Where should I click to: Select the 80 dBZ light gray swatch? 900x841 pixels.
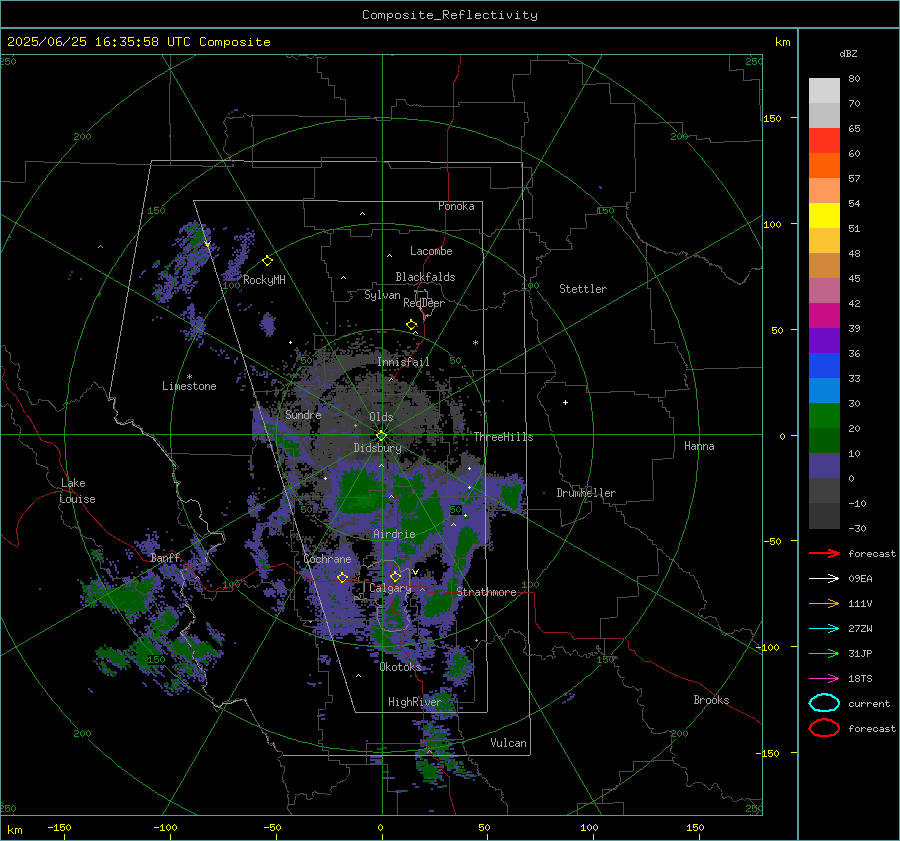coord(824,90)
